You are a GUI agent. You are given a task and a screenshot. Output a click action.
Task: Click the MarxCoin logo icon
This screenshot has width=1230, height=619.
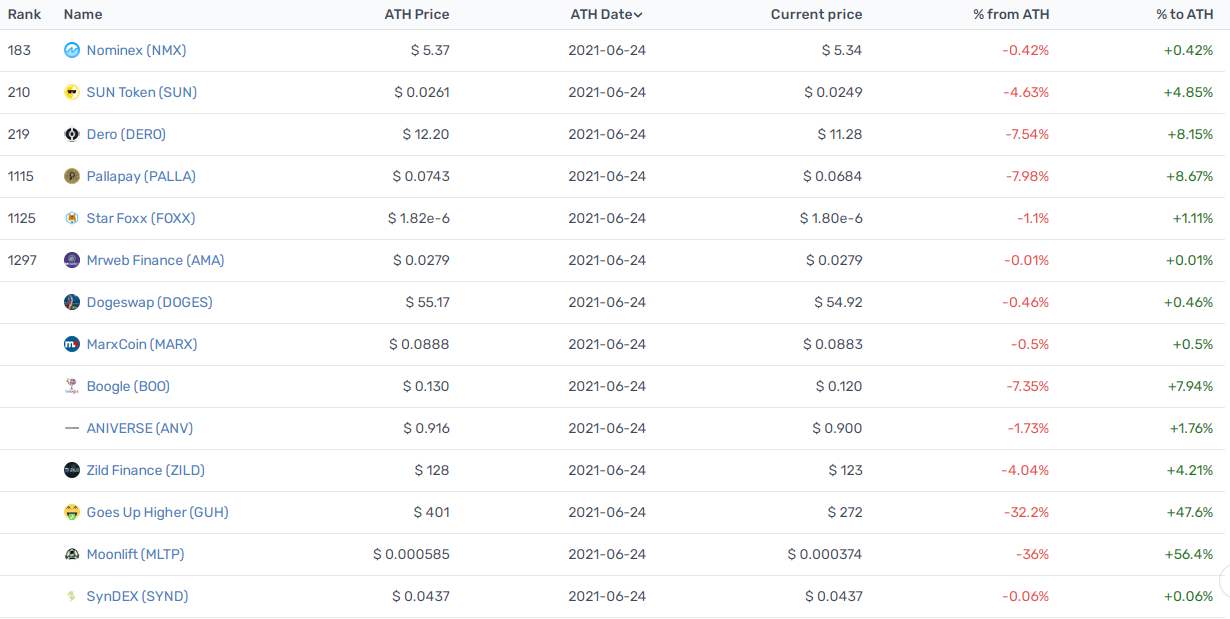[72, 344]
